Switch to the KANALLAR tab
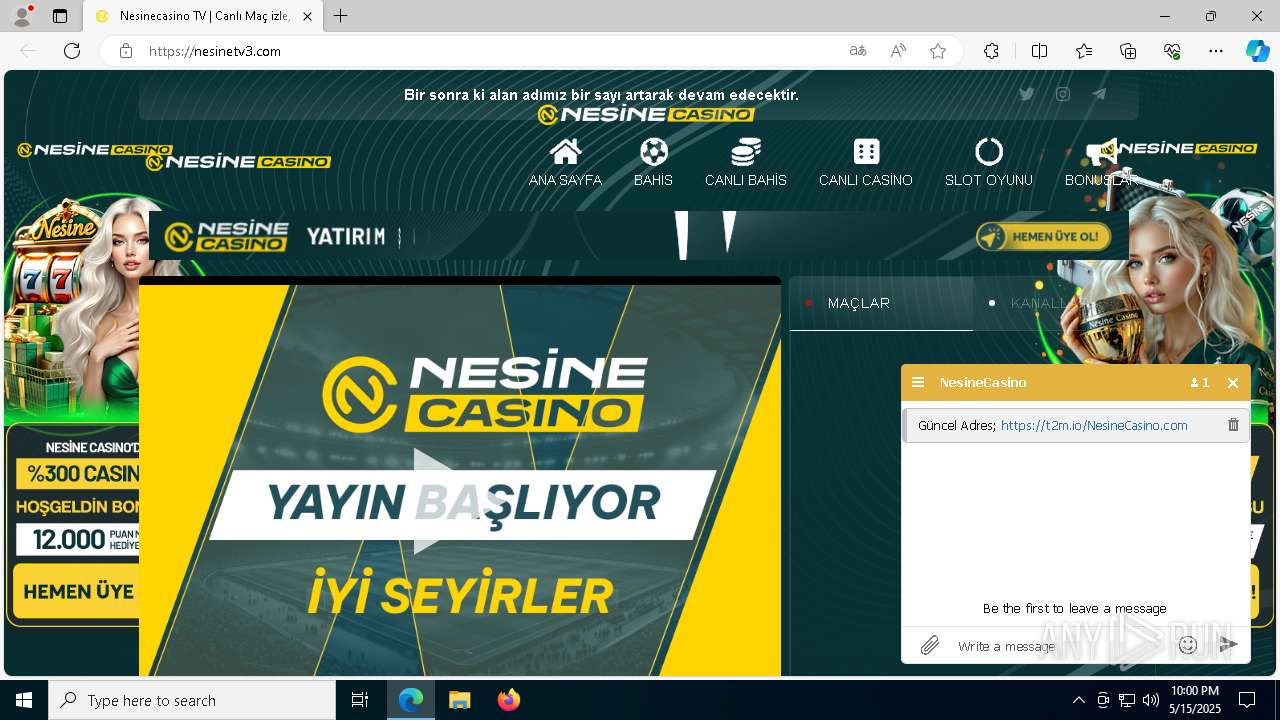 pyautogui.click(x=1046, y=303)
